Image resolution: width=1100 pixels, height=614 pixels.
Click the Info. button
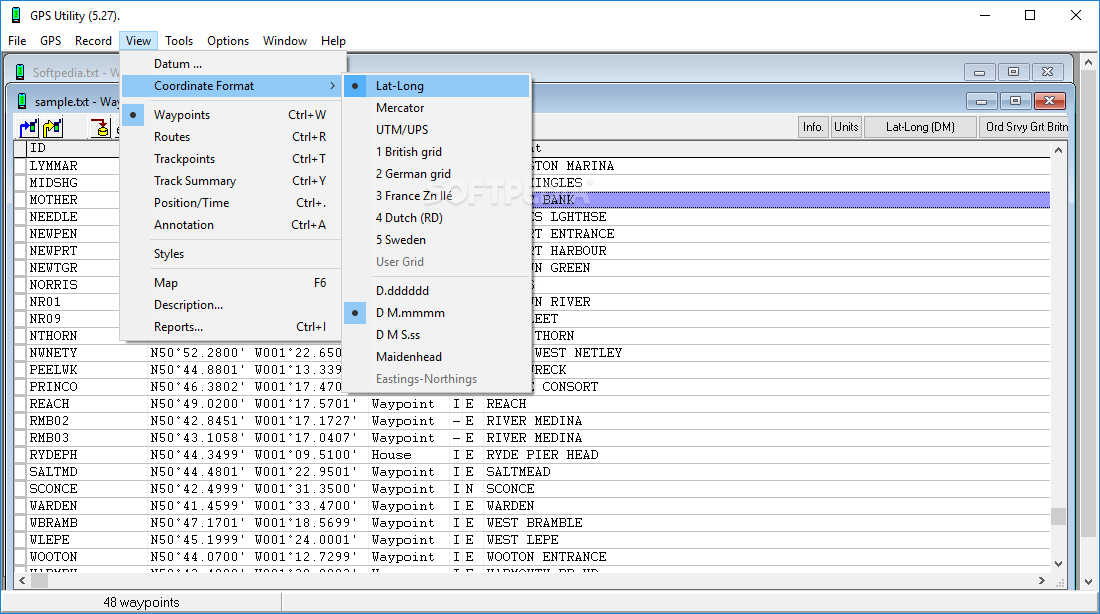813,127
